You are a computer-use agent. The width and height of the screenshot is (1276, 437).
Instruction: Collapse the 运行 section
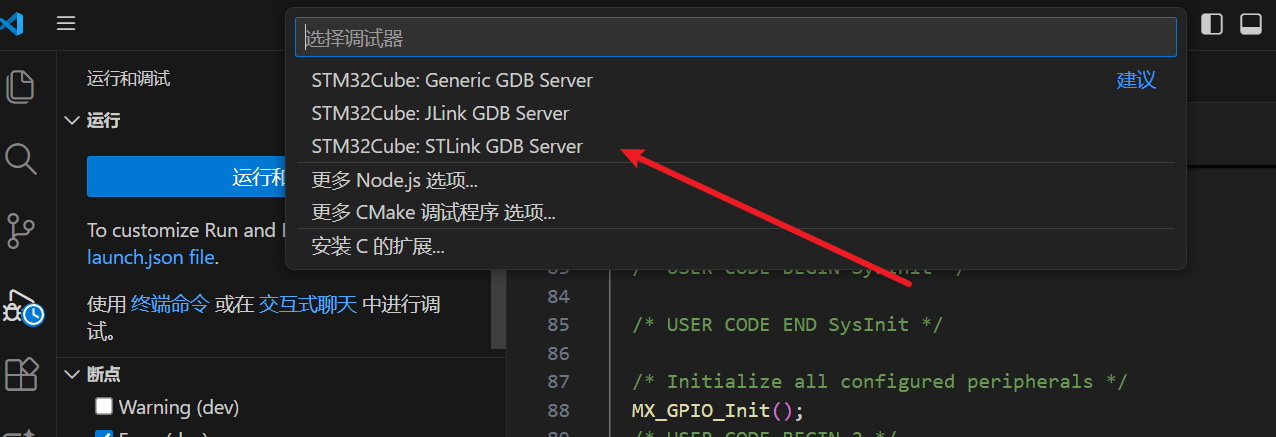tap(72, 120)
